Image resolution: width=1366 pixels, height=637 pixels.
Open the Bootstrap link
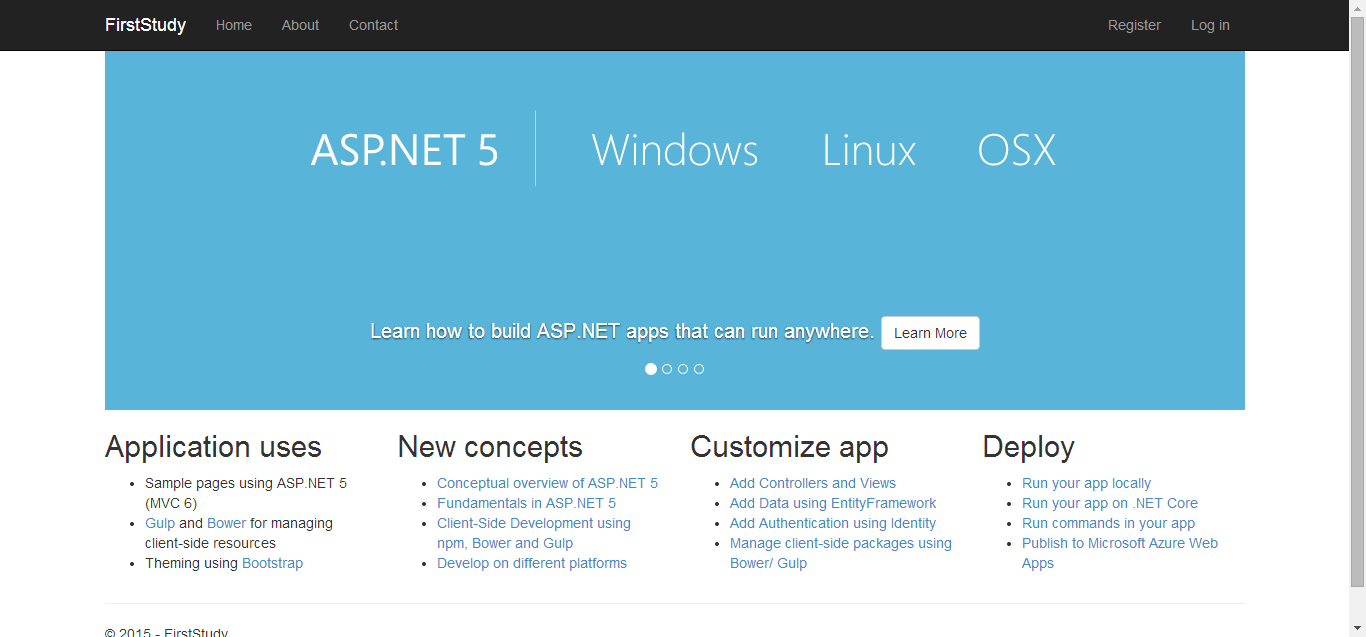[x=272, y=563]
